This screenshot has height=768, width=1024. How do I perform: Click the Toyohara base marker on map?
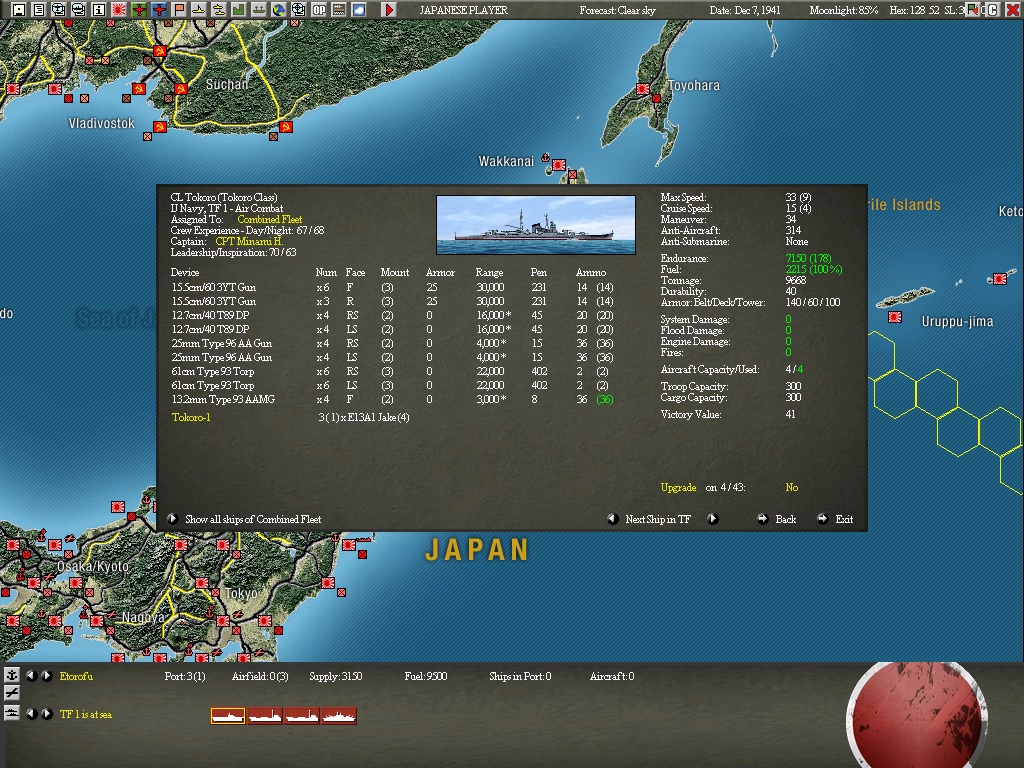pyautogui.click(x=643, y=89)
